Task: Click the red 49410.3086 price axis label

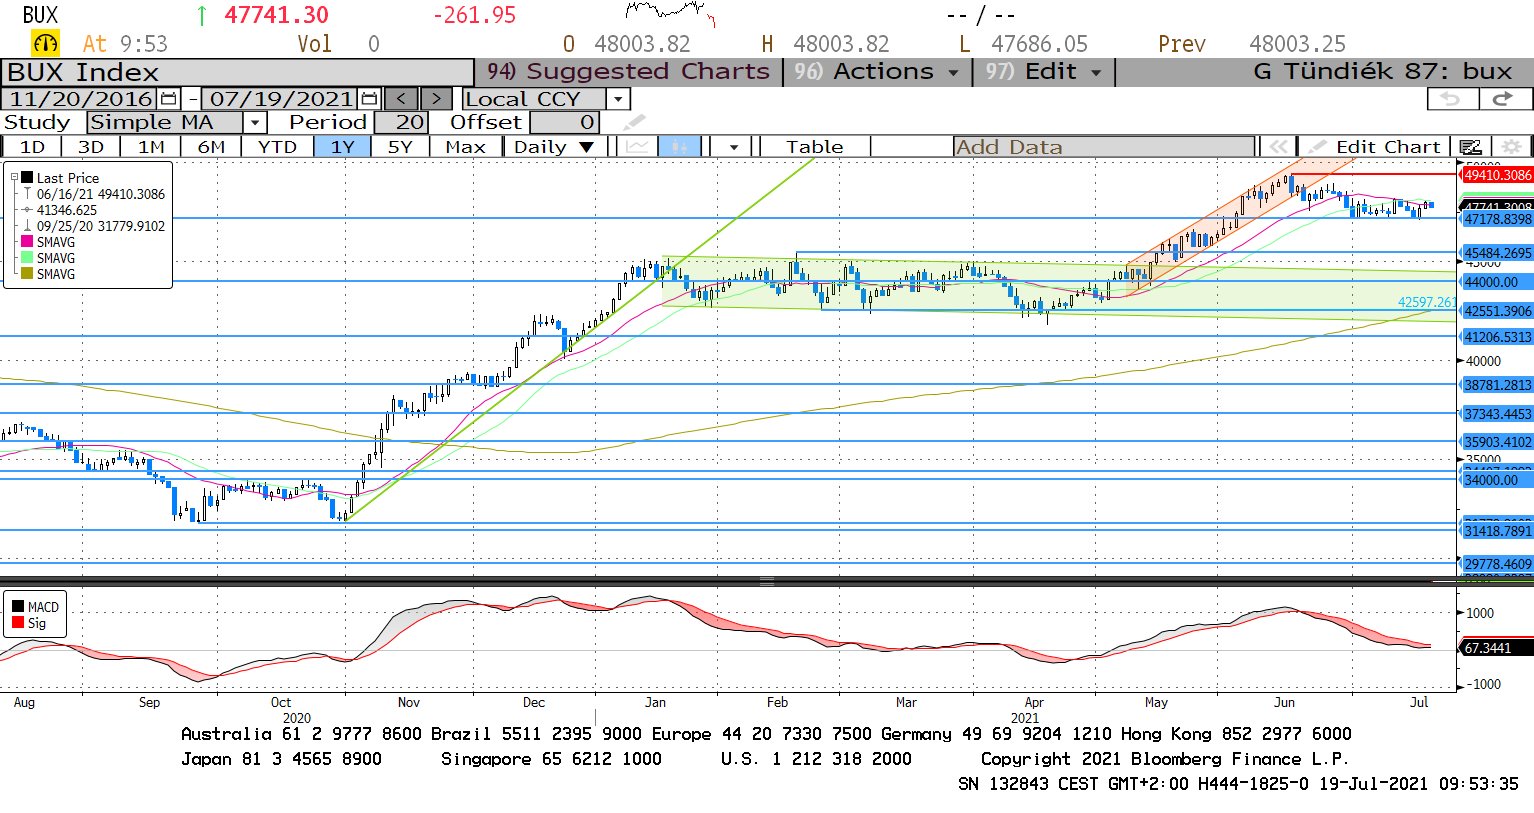Action: [x=1497, y=175]
